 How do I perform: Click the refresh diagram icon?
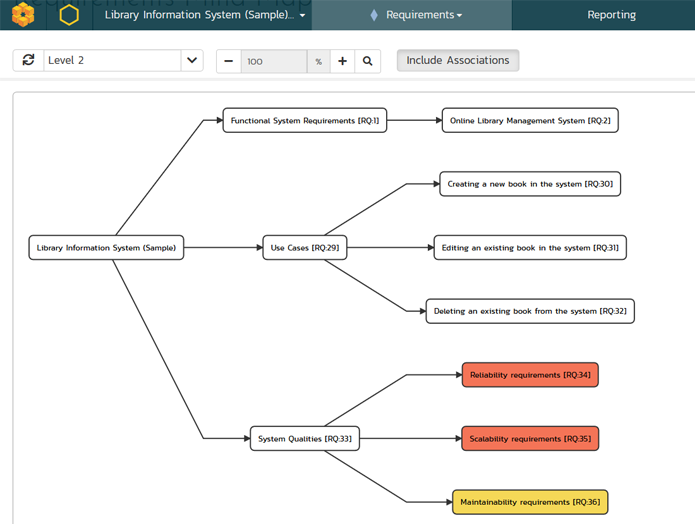(x=28, y=61)
